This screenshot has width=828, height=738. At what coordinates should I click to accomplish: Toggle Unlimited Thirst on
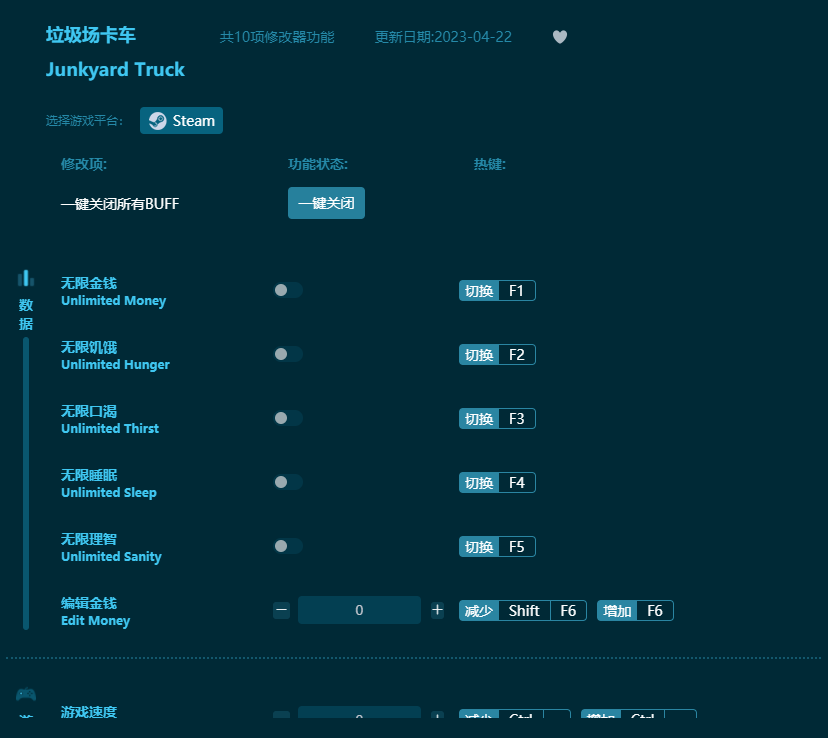click(x=288, y=418)
